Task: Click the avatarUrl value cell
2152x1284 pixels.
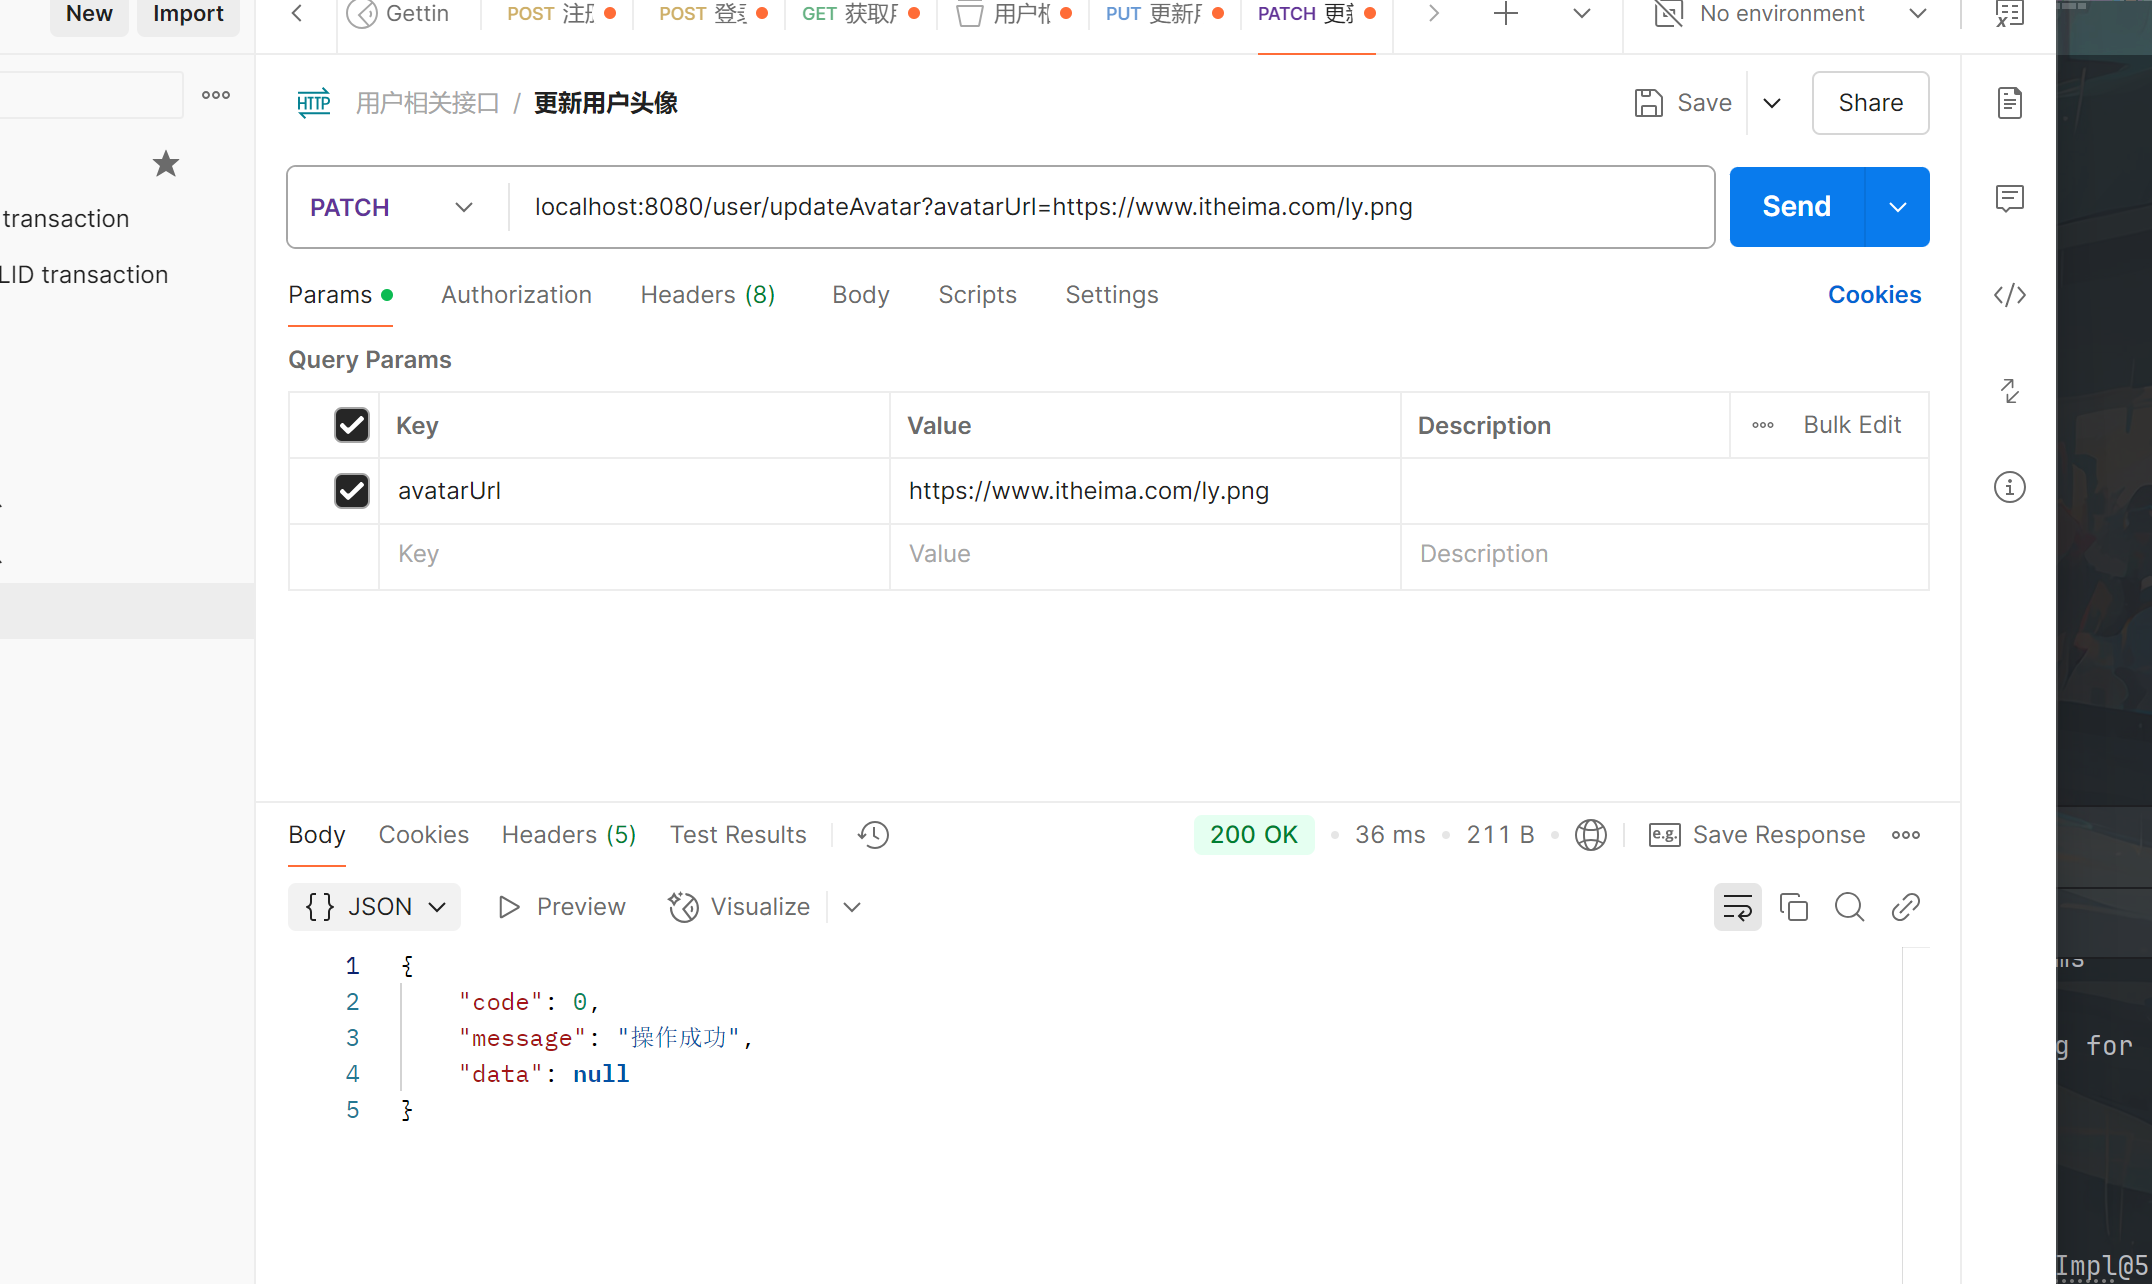Action: [x=1145, y=491]
